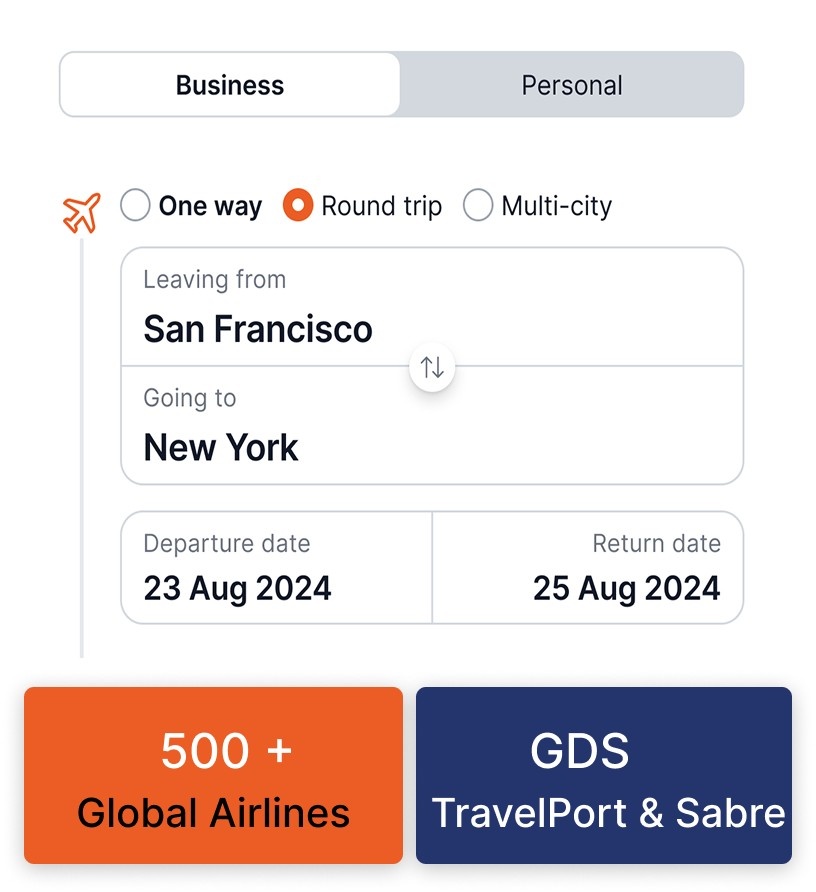Choose the Round trip option
Viewport: 816px width, 892px height.
[298, 206]
